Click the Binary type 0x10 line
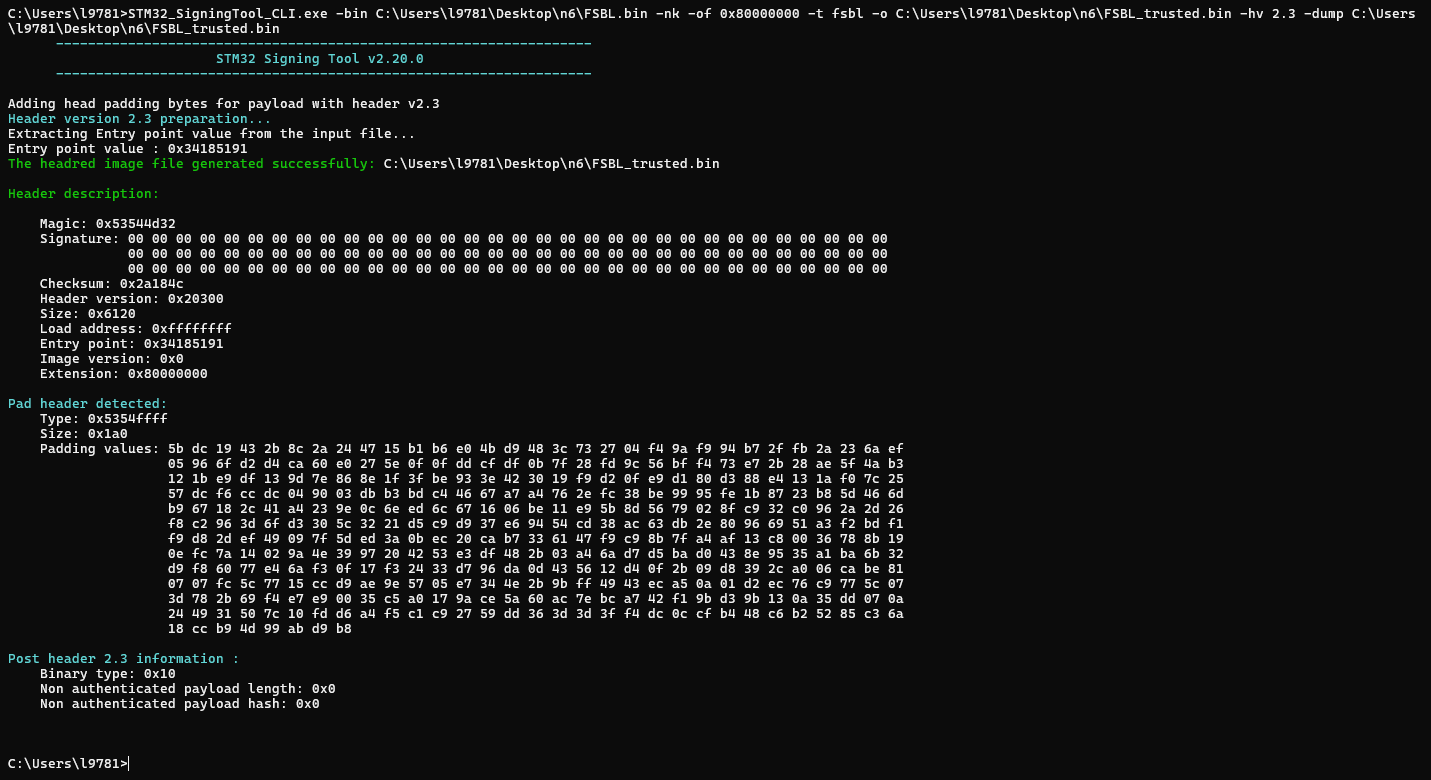This screenshot has width=1431, height=780. (x=107, y=674)
